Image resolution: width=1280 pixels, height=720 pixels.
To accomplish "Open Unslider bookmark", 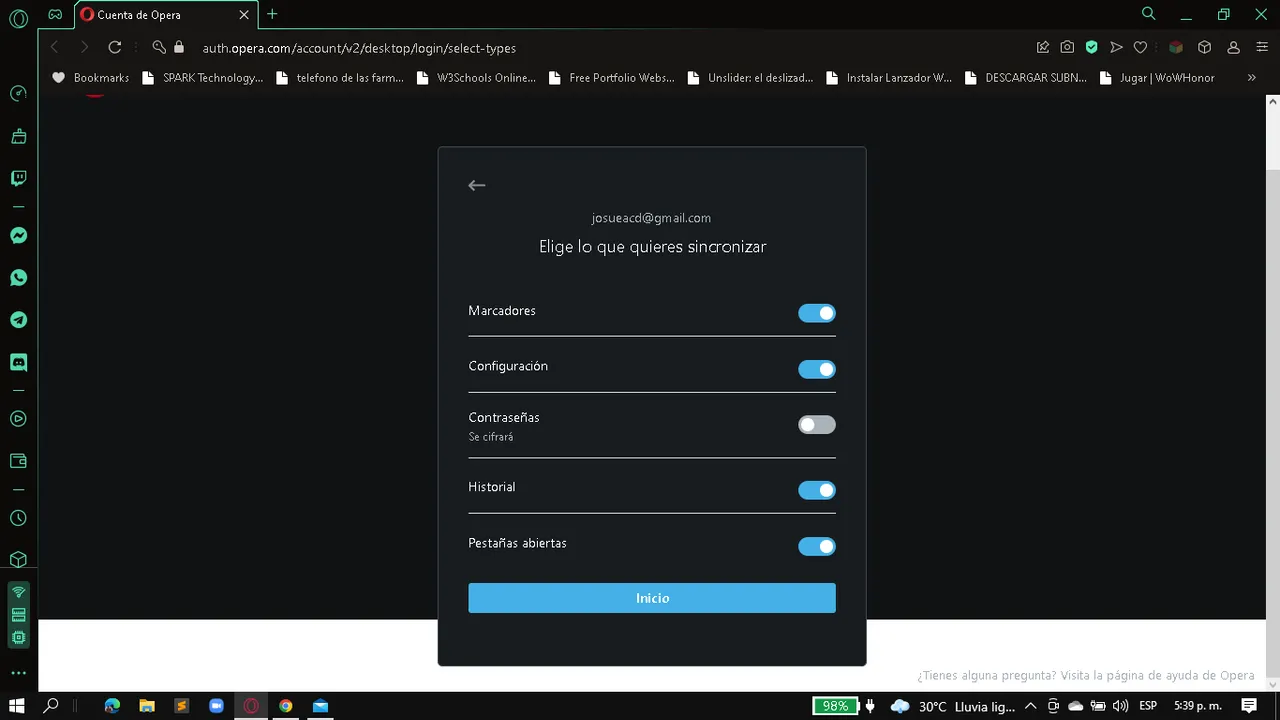I will (751, 77).
